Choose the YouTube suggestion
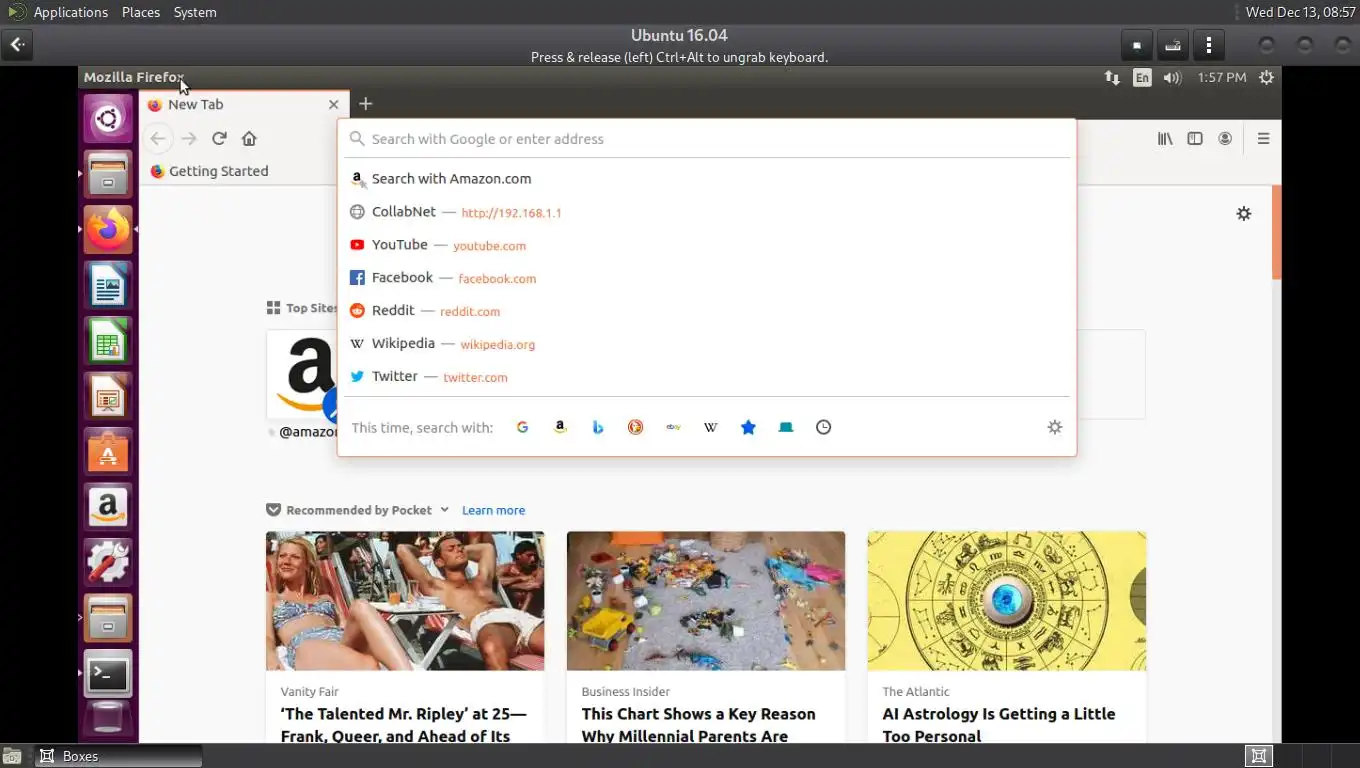The height and width of the screenshot is (768, 1360). click(707, 245)
